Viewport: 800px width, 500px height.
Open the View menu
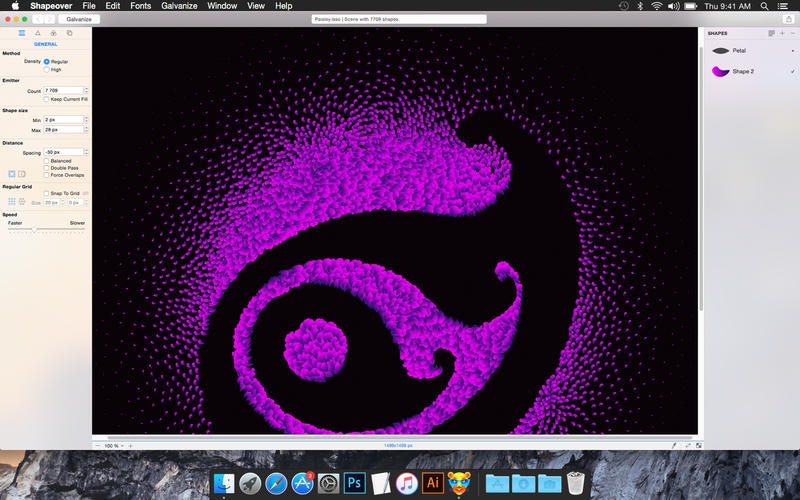(256, 6)
